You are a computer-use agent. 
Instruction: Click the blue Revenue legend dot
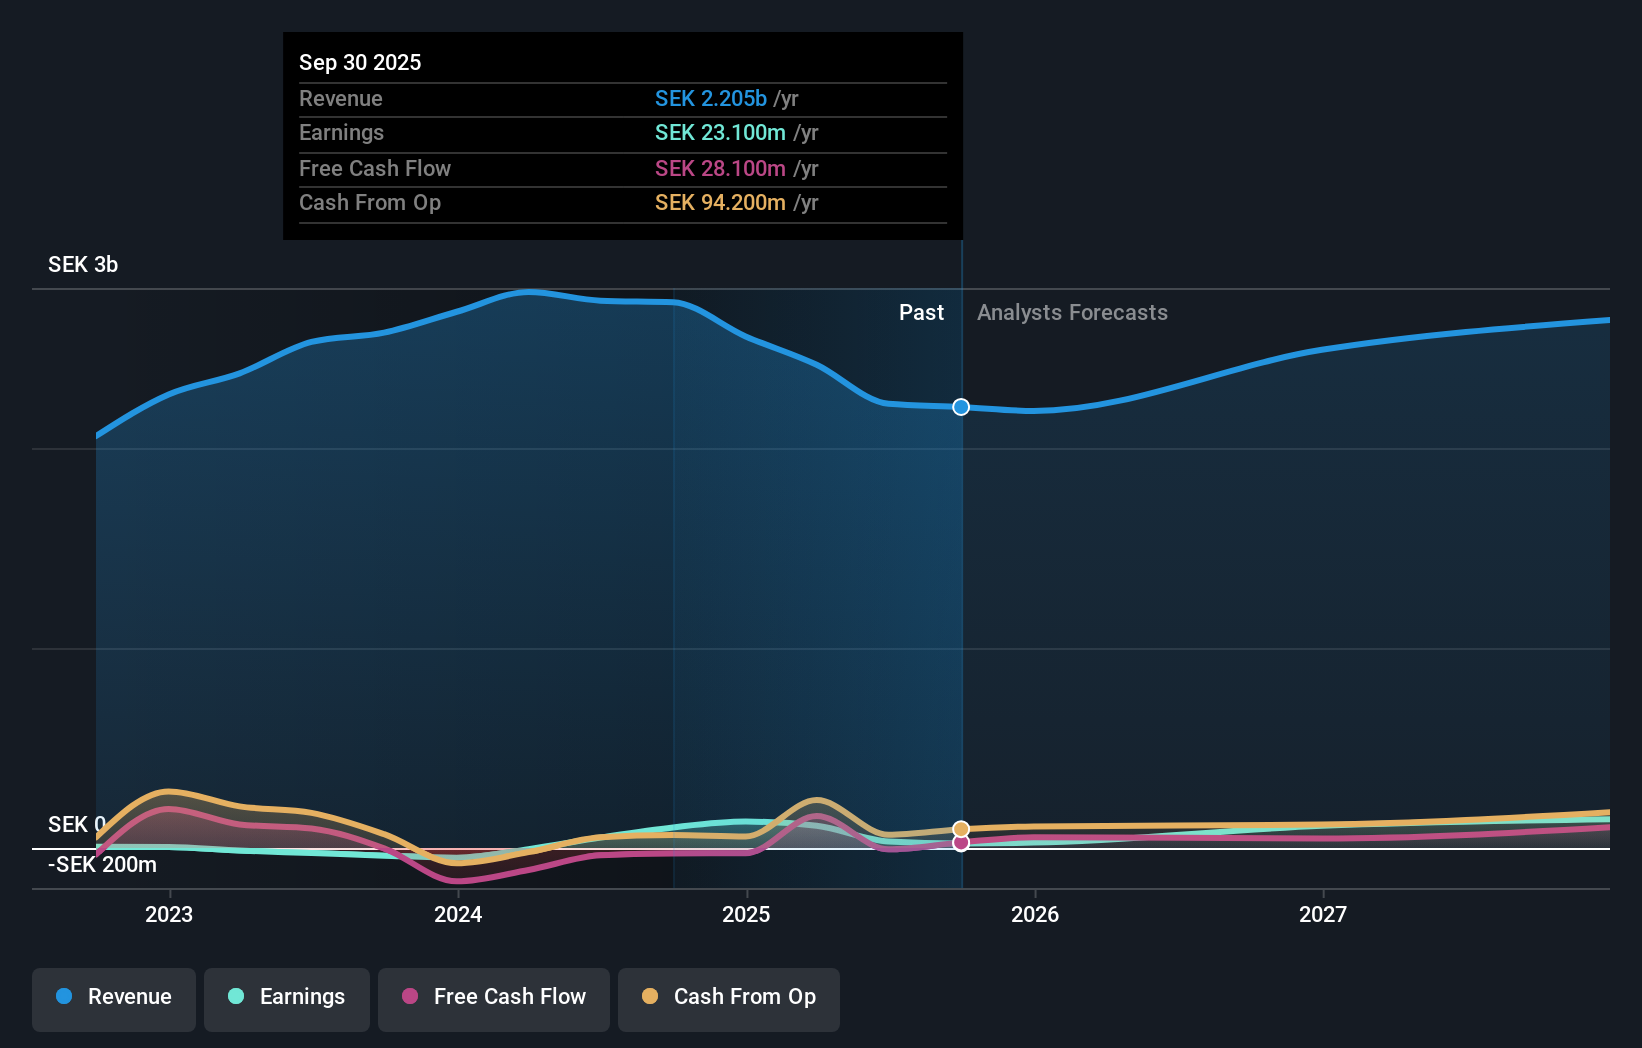pos(65,997)
